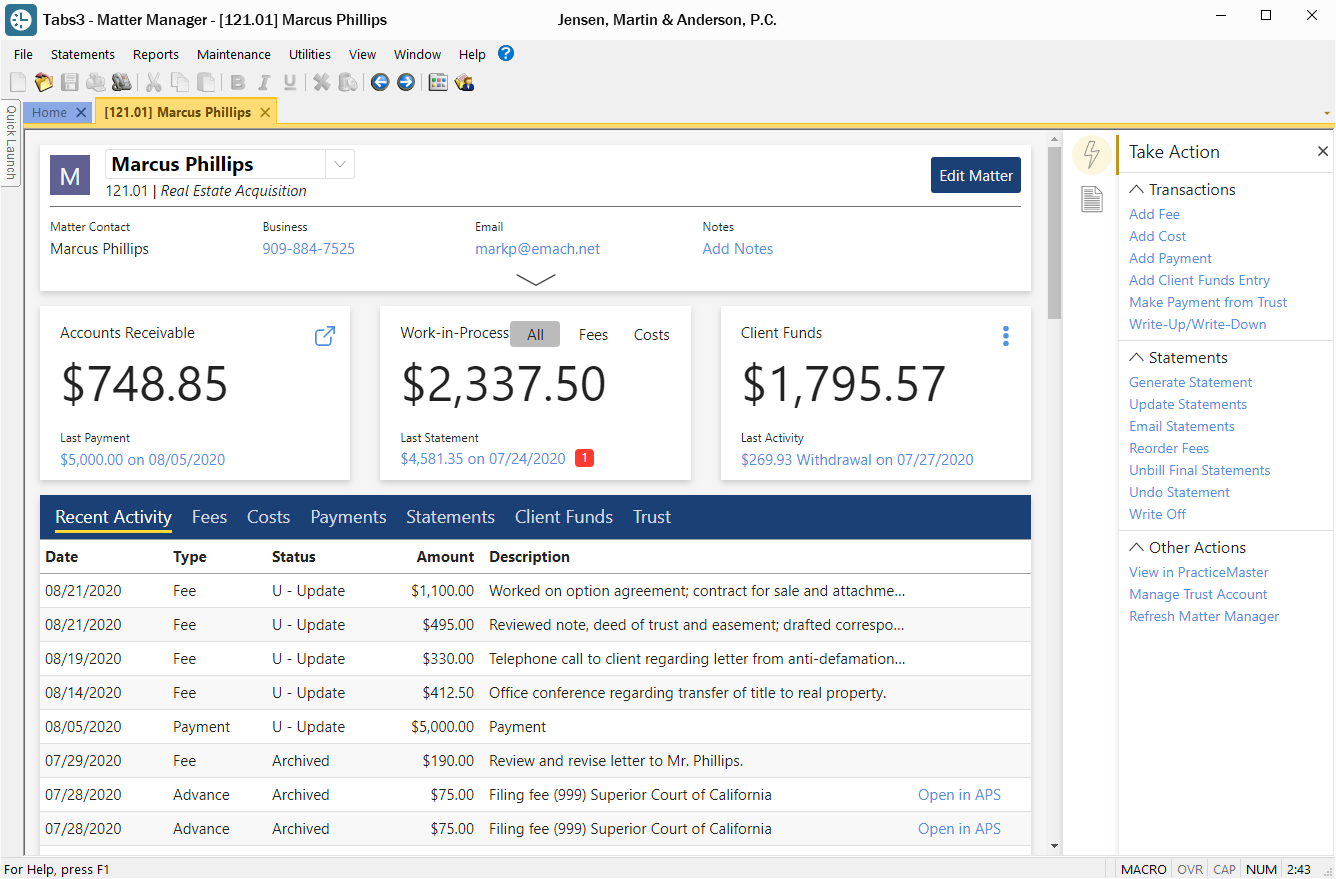
Task: Collapse the Other Actions section
Action: tap(1137, 547)
